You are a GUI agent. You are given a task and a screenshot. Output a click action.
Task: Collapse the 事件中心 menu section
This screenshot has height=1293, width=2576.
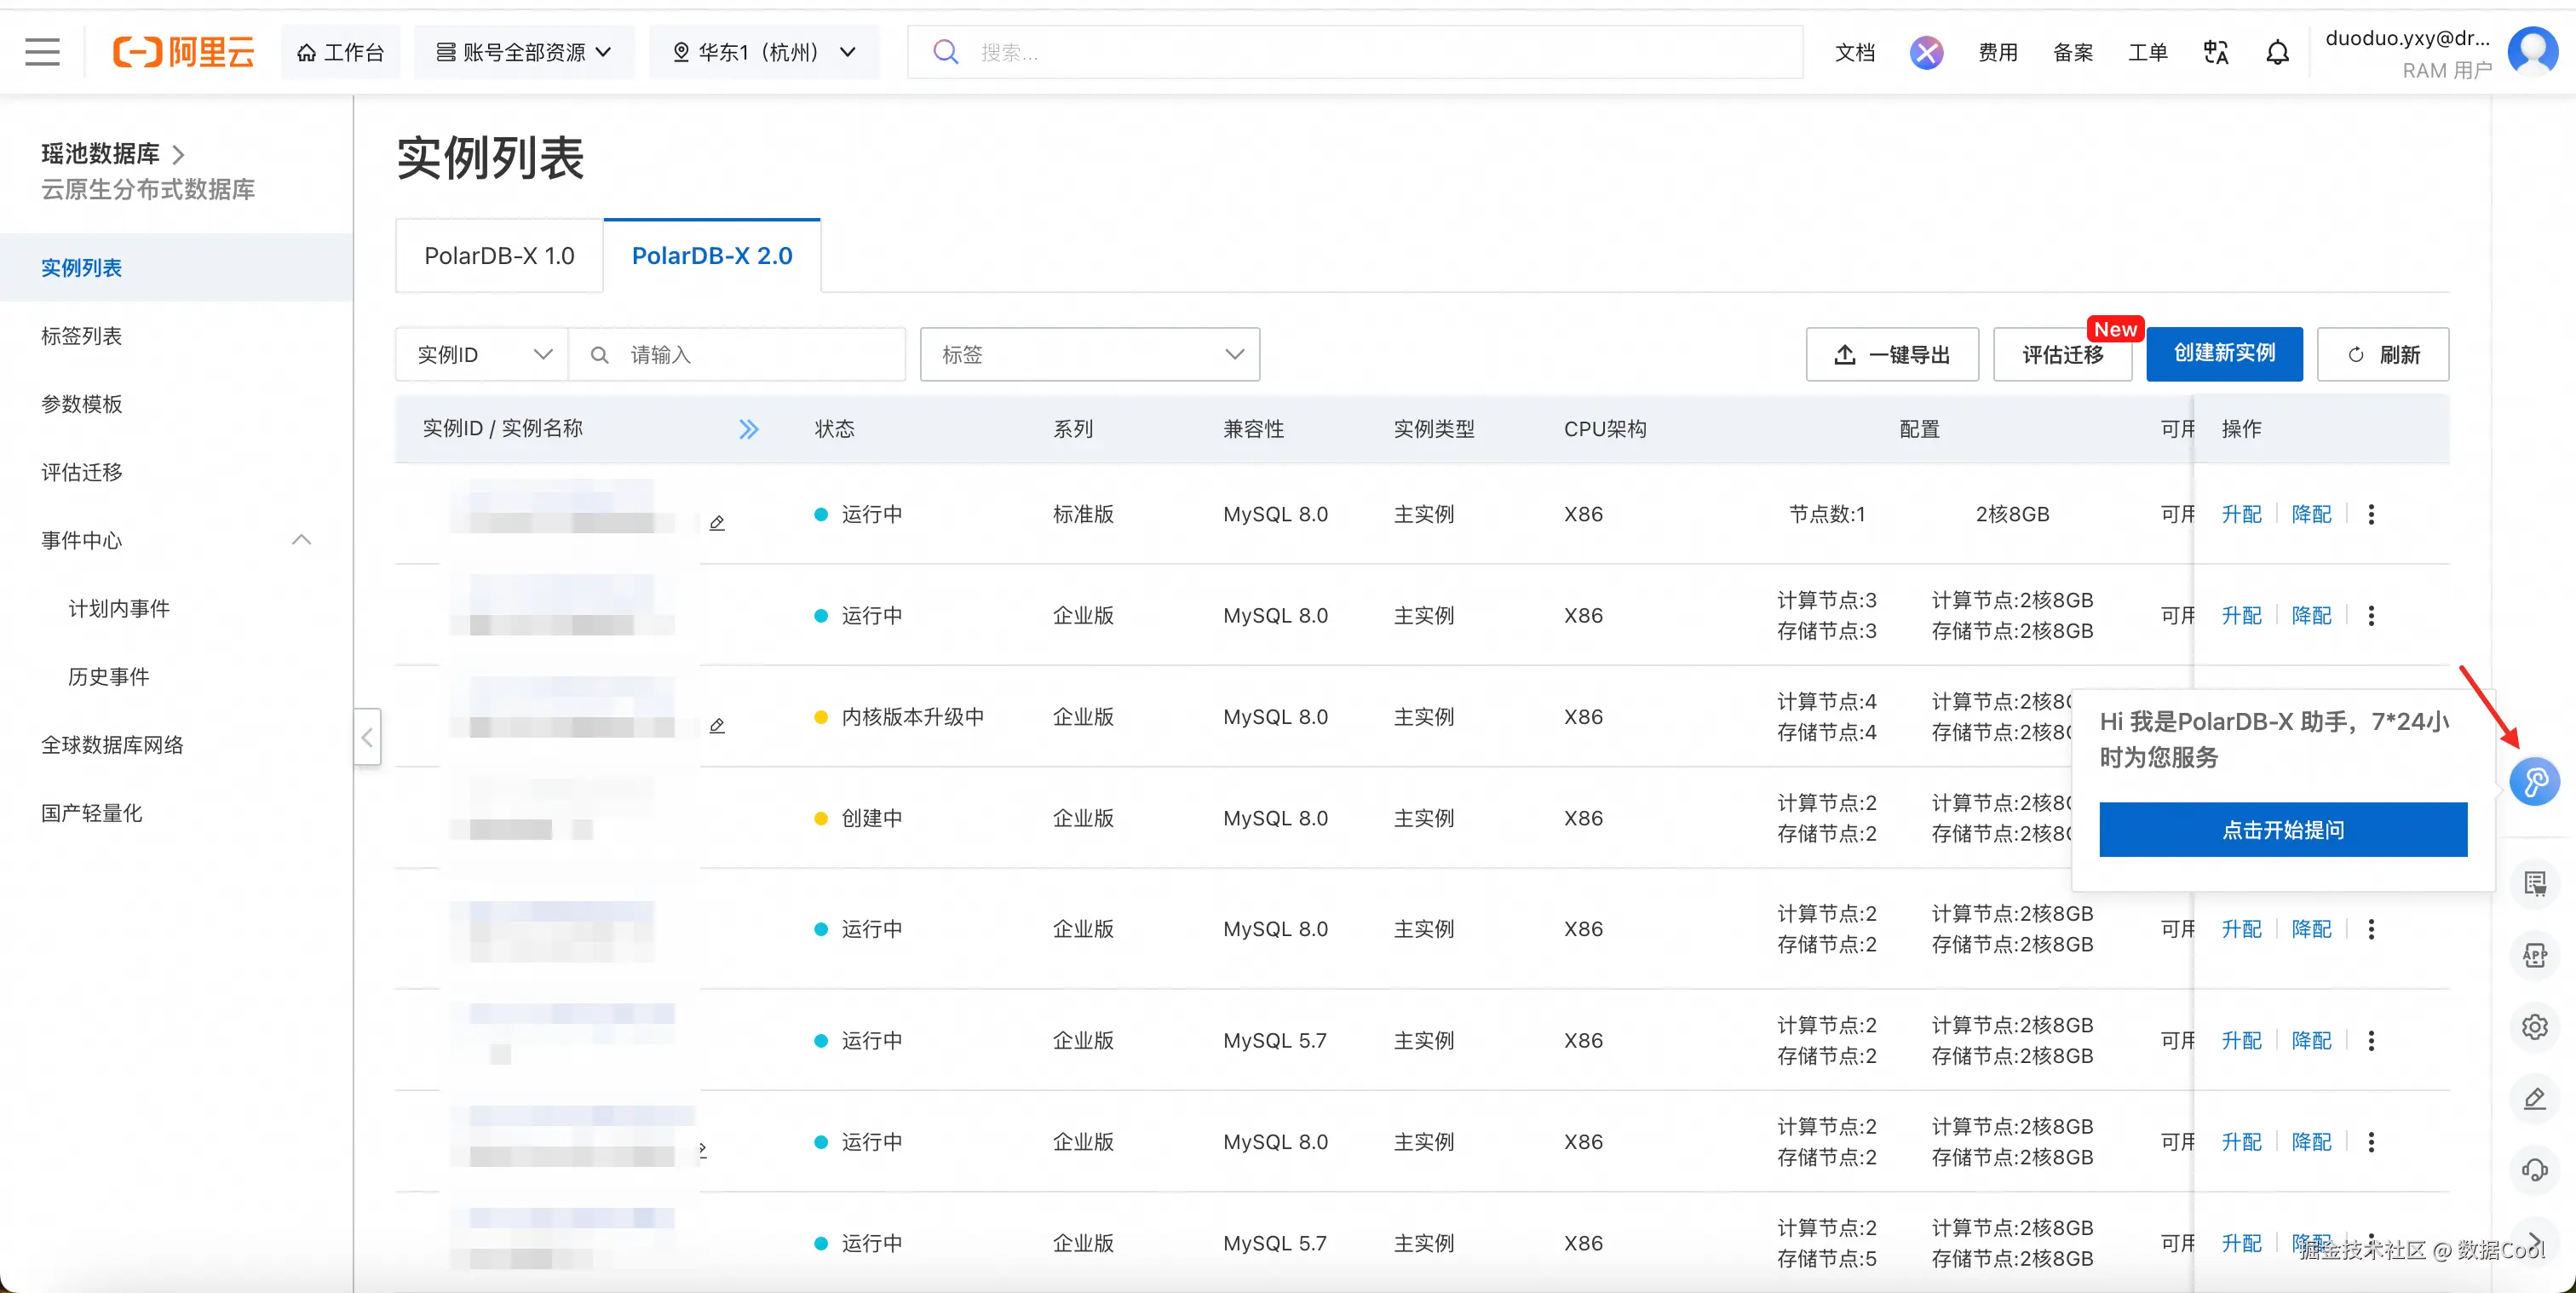pyautogui.click(x=301, y=540)
